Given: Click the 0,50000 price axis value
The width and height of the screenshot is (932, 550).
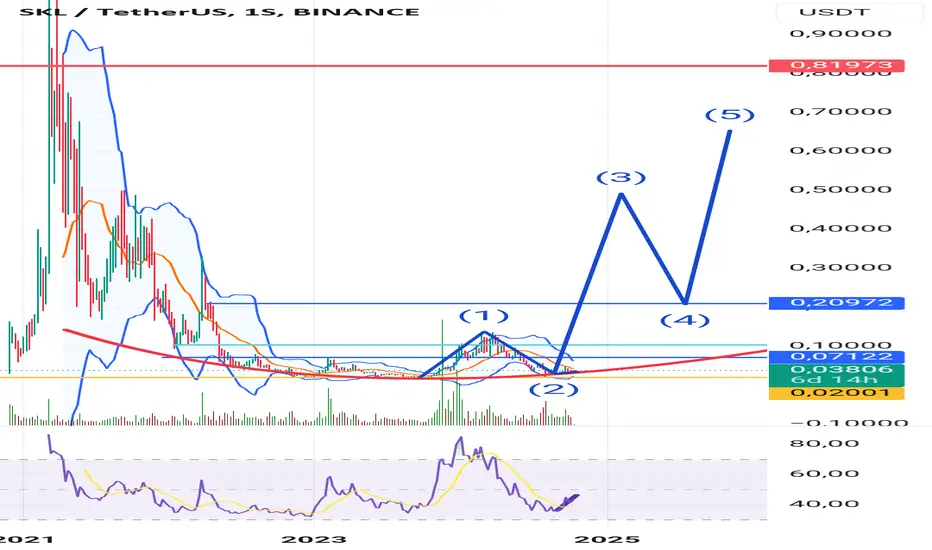Looking at the screenshot, I should click(840, 189).
